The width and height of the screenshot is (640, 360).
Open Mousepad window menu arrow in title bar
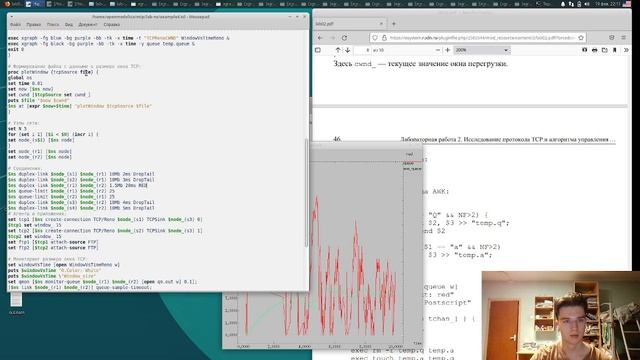[11, 17]
